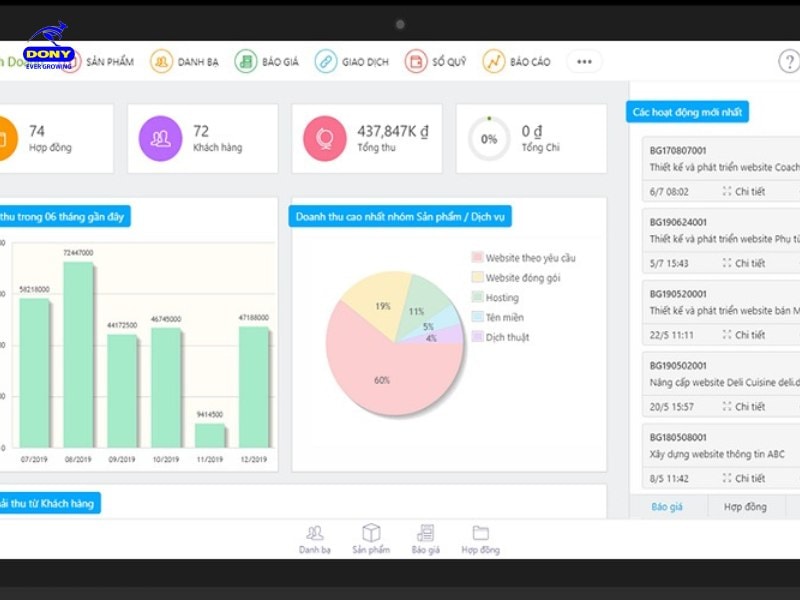Click the pink Tổng thu revenue icon

click(x=325, y=139)
